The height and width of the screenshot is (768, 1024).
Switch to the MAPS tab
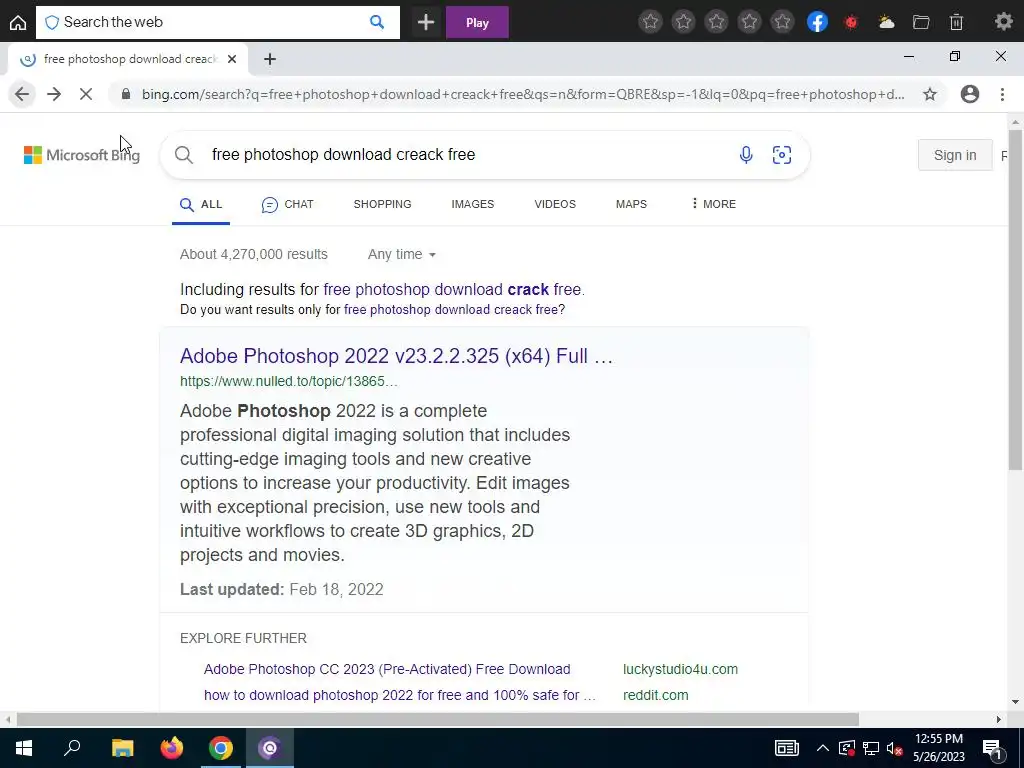point(631,204)
